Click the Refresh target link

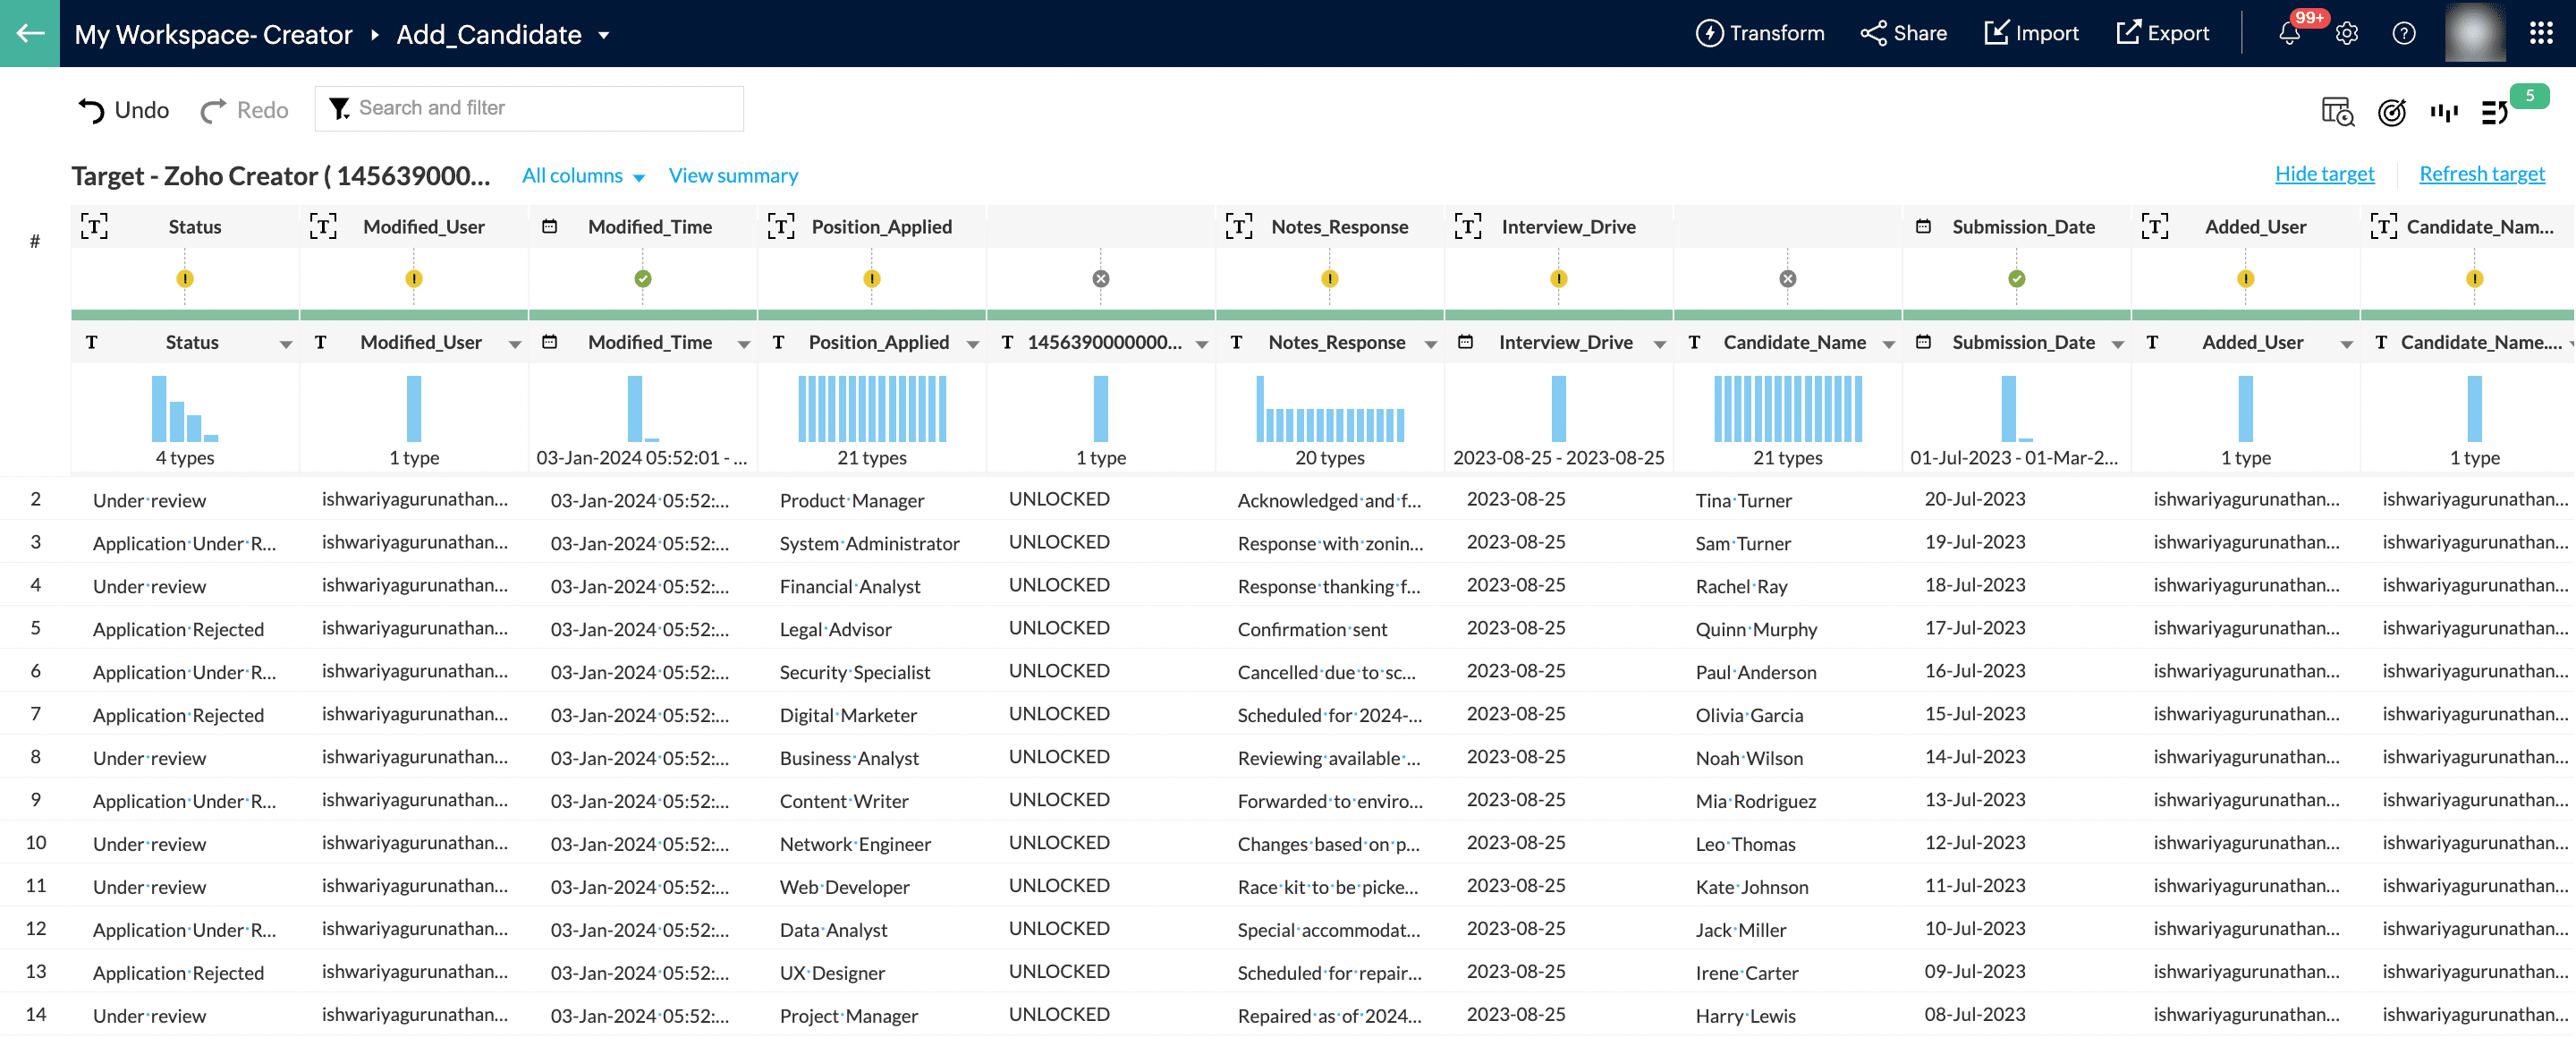click(2481, 174)
